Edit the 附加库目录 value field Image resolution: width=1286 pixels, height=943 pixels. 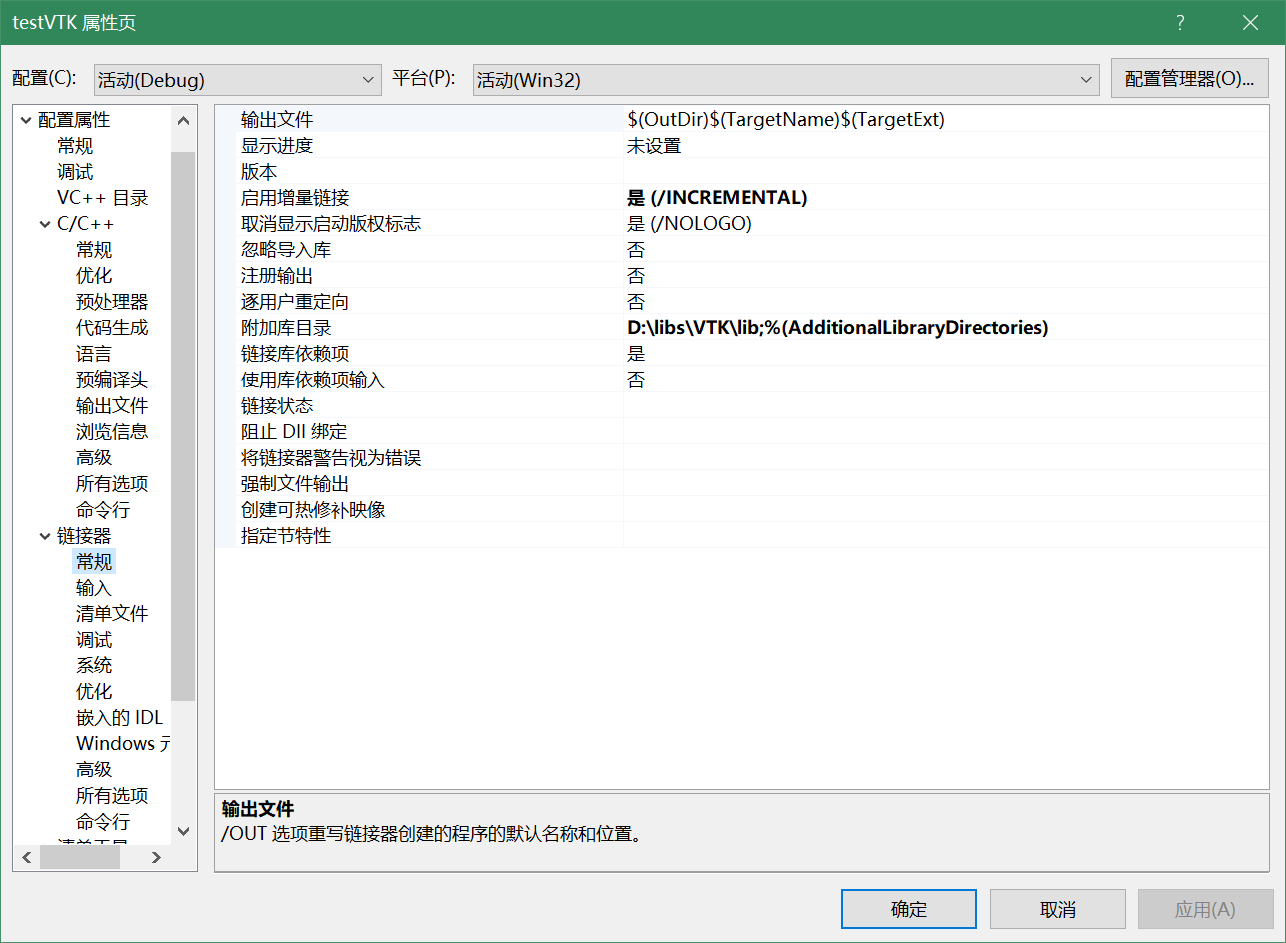point(945,328)
